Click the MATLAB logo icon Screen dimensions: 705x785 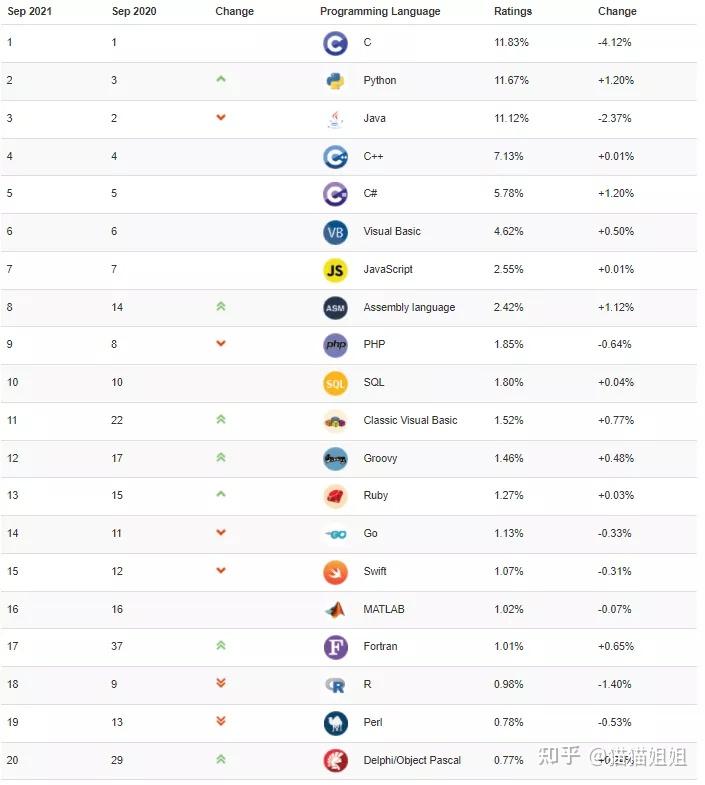click(x=335, y=609)
